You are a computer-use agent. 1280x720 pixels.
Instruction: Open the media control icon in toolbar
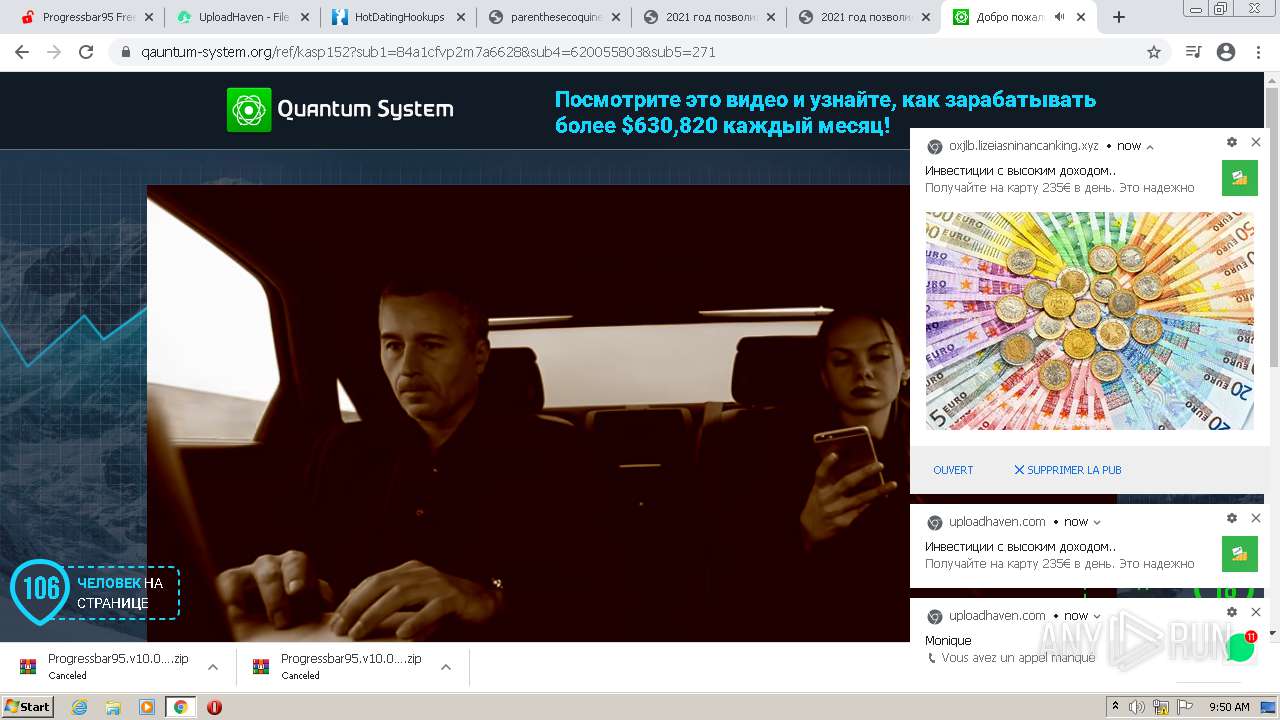[x=1193, y=52]
